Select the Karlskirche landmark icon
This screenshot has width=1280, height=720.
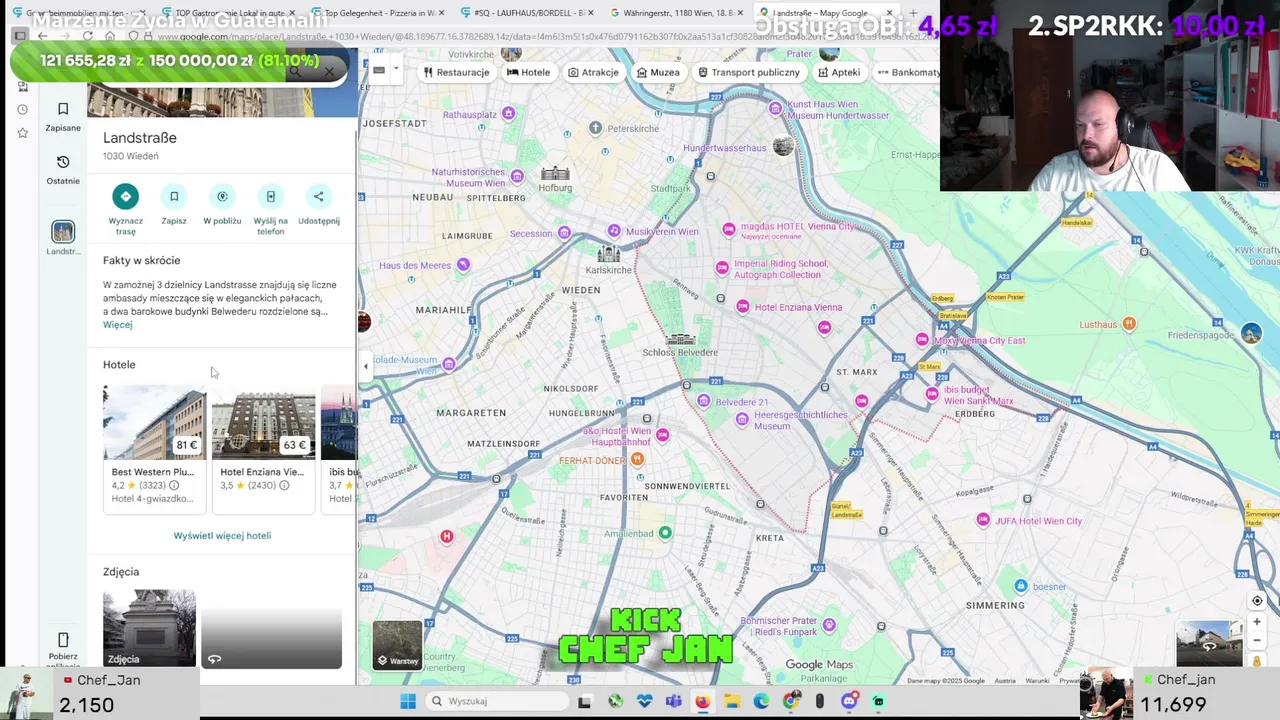pos(608,254)
